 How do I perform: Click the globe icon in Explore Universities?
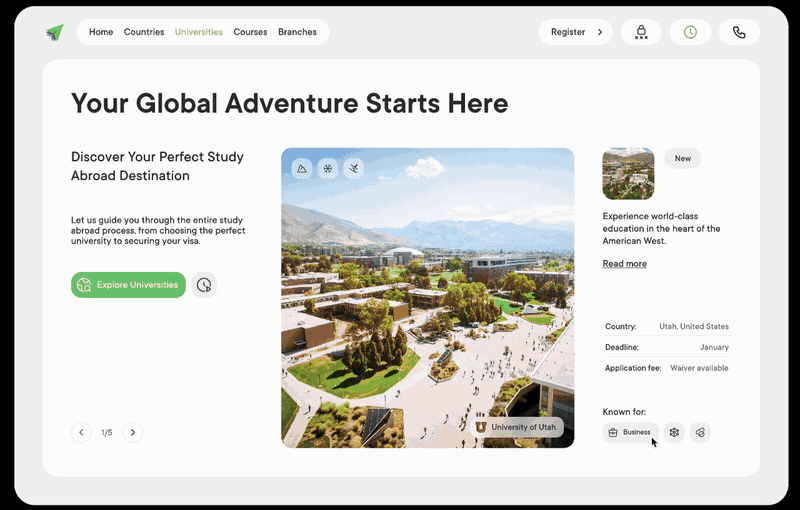(x=84, y=285)
